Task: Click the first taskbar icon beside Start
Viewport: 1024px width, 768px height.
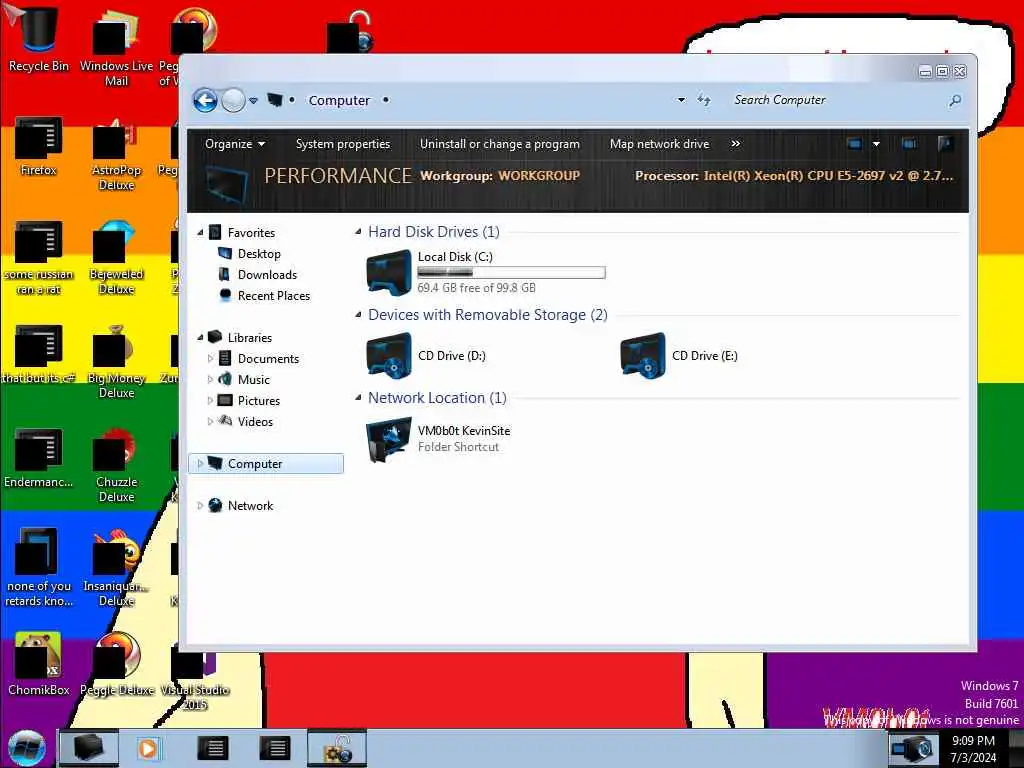Action: click(x=89, y=748)
